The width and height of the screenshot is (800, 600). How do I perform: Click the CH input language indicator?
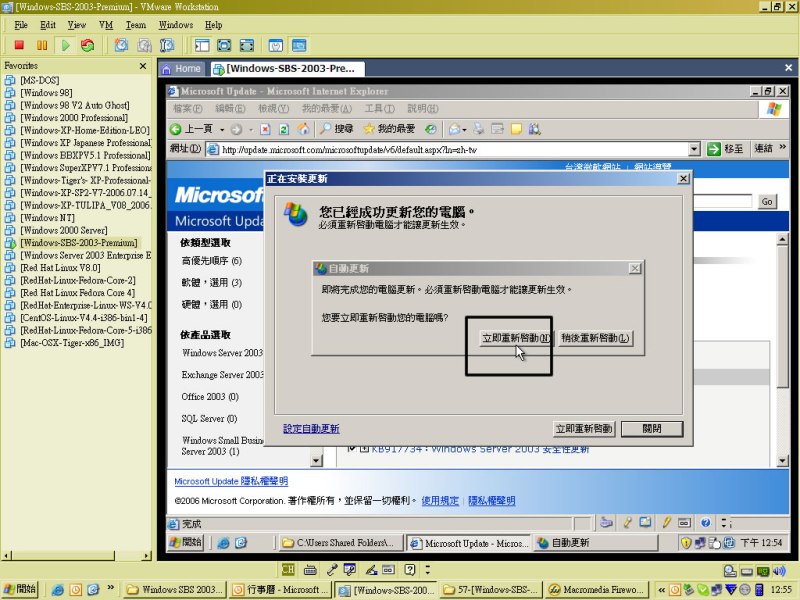(288, 569)
